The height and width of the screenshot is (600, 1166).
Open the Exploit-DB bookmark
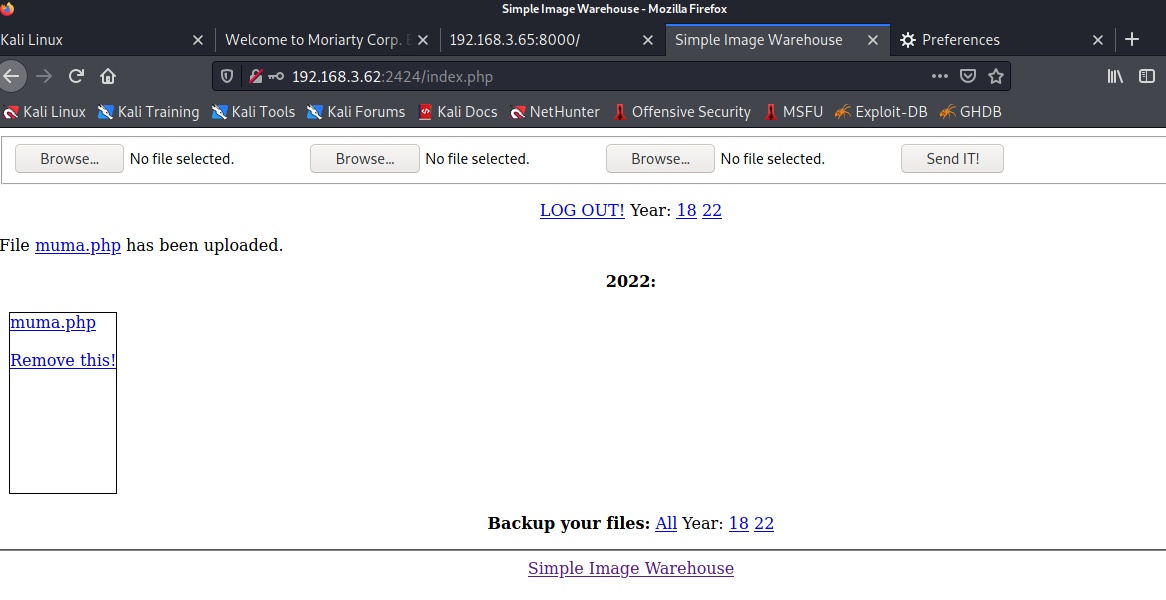(881, 112)
